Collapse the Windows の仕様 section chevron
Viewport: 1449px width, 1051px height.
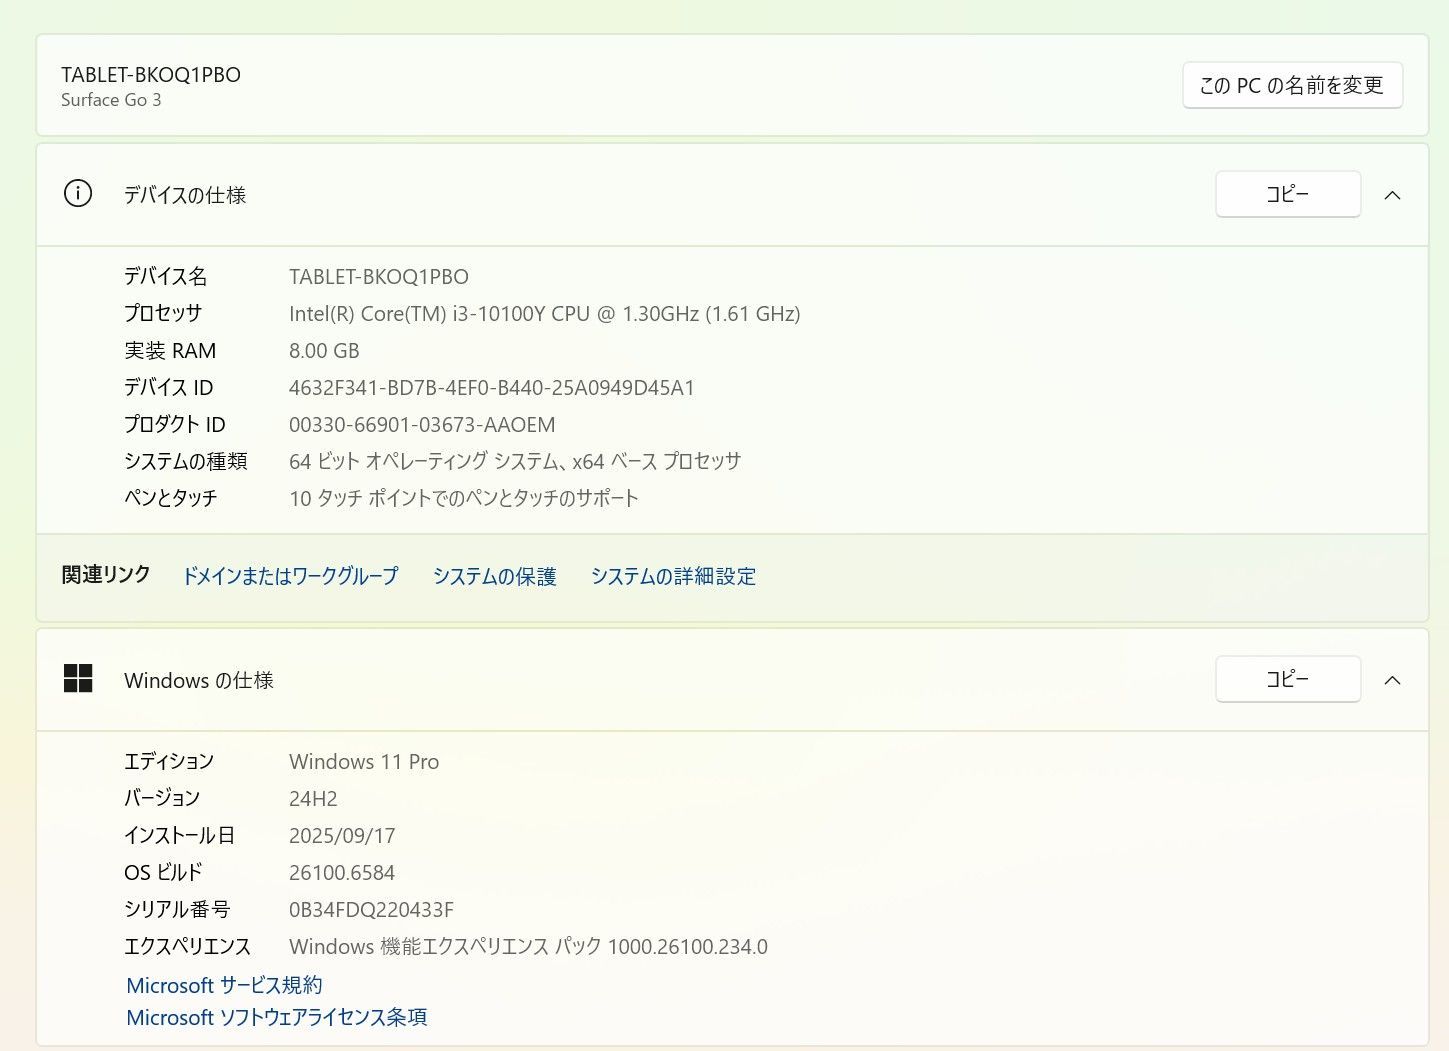[1392, 680]
